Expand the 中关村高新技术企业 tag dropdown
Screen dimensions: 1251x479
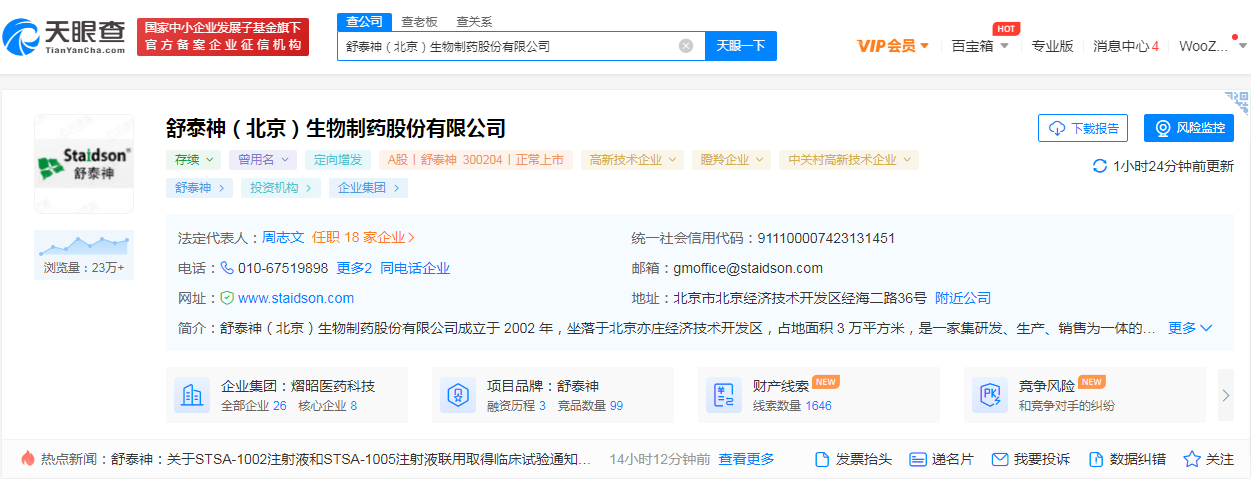coord(849,159)
